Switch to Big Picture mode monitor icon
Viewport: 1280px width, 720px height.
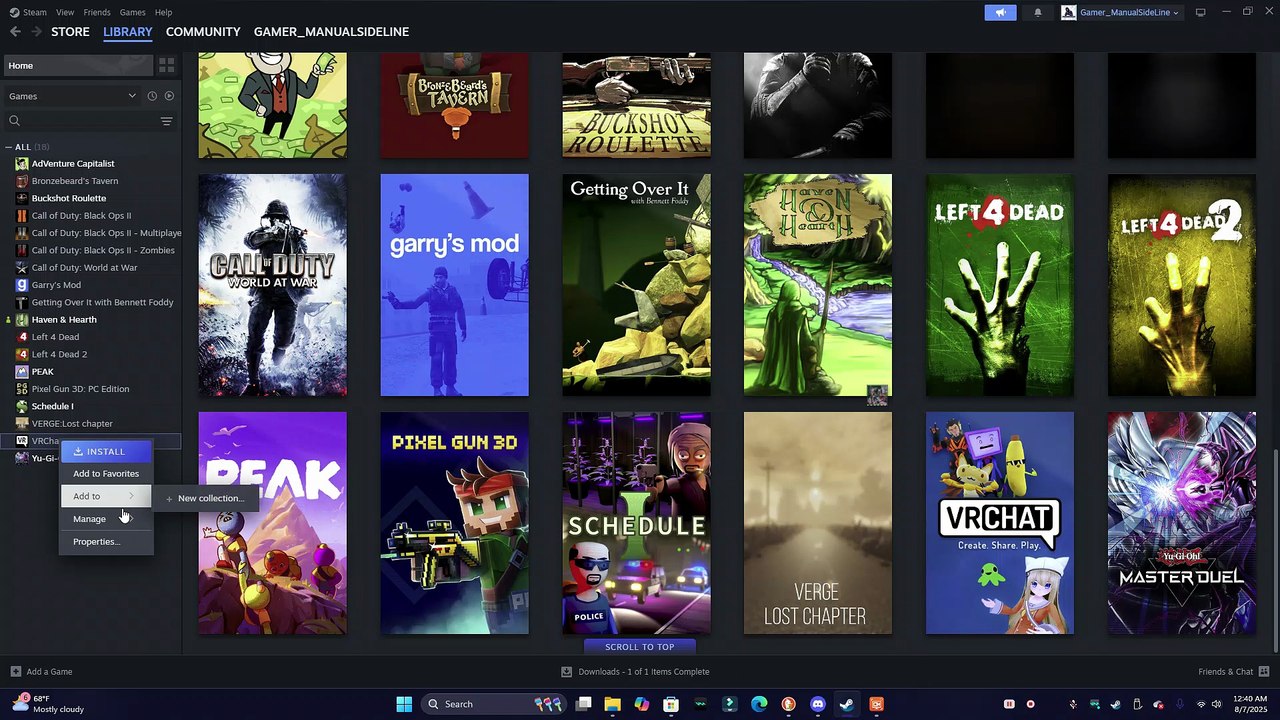(1201, 12)
